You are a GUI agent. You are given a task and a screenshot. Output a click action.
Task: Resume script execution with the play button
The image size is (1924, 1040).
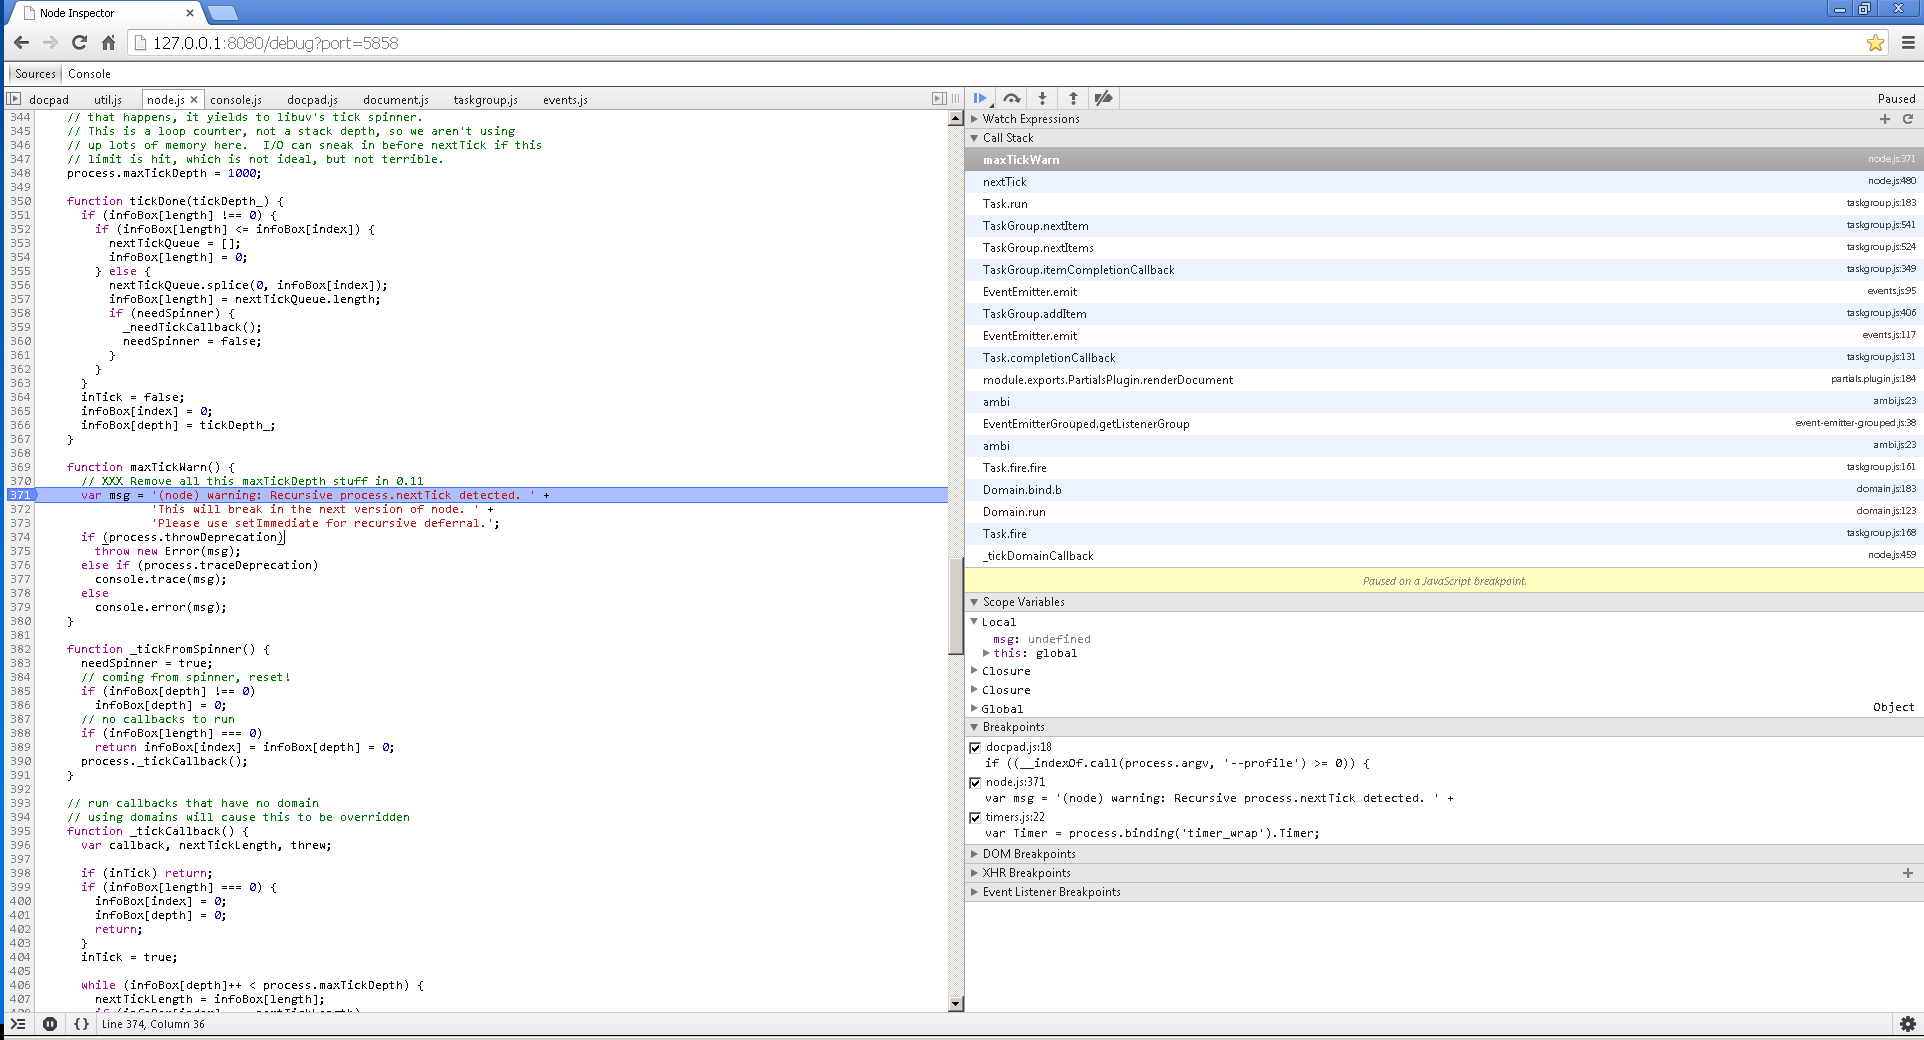(980, 98)
